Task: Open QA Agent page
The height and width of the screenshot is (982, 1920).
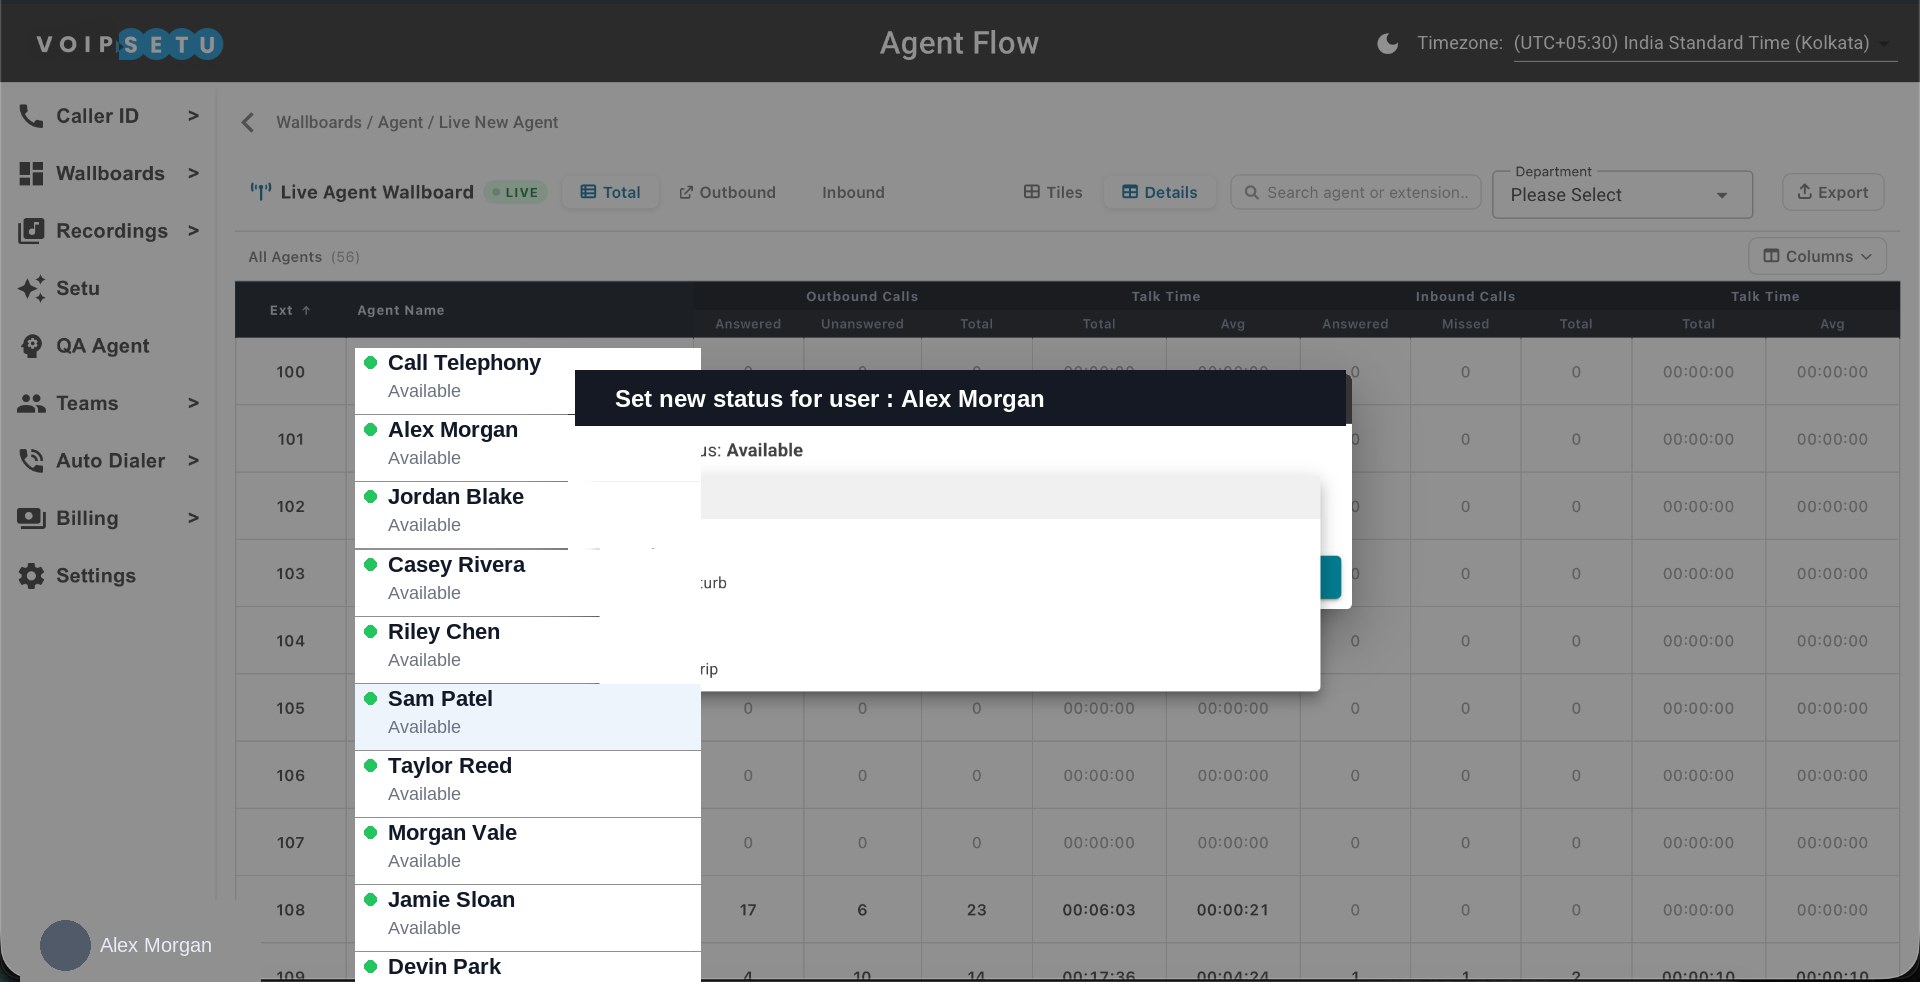Action: (102, 346)
